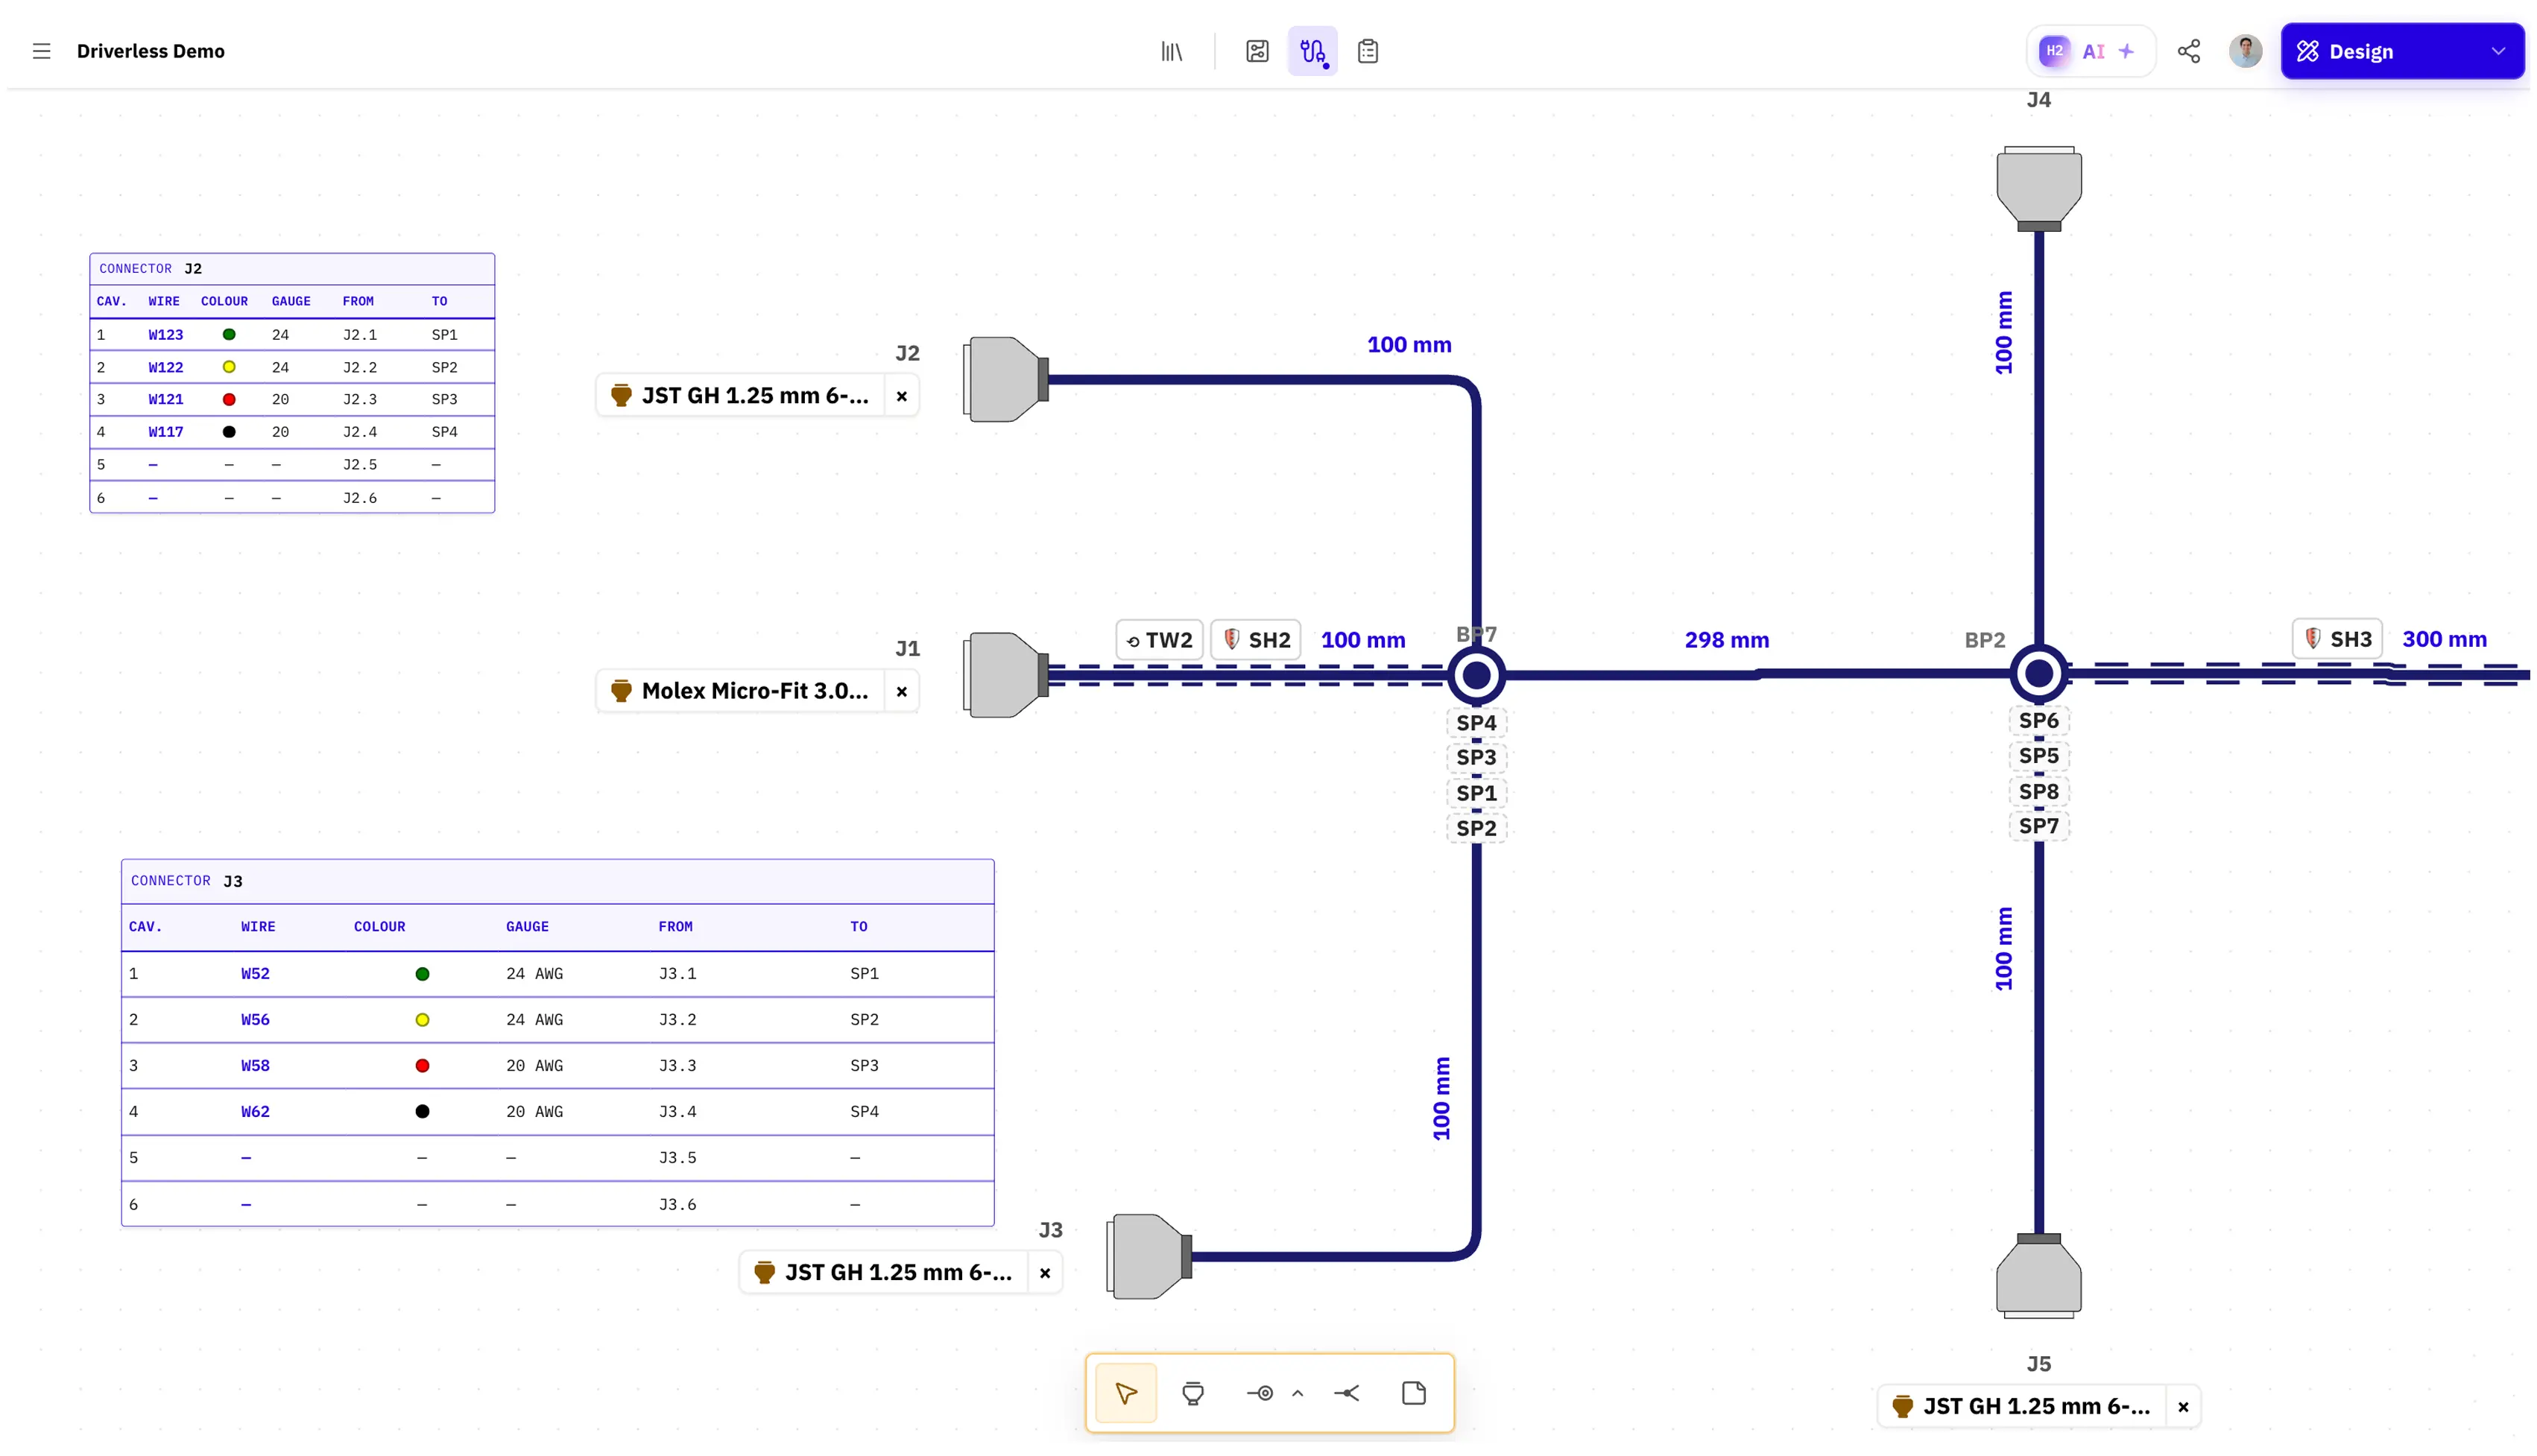
Task: Open the H2 AI assistant
Action: [x=2091, y=51]
